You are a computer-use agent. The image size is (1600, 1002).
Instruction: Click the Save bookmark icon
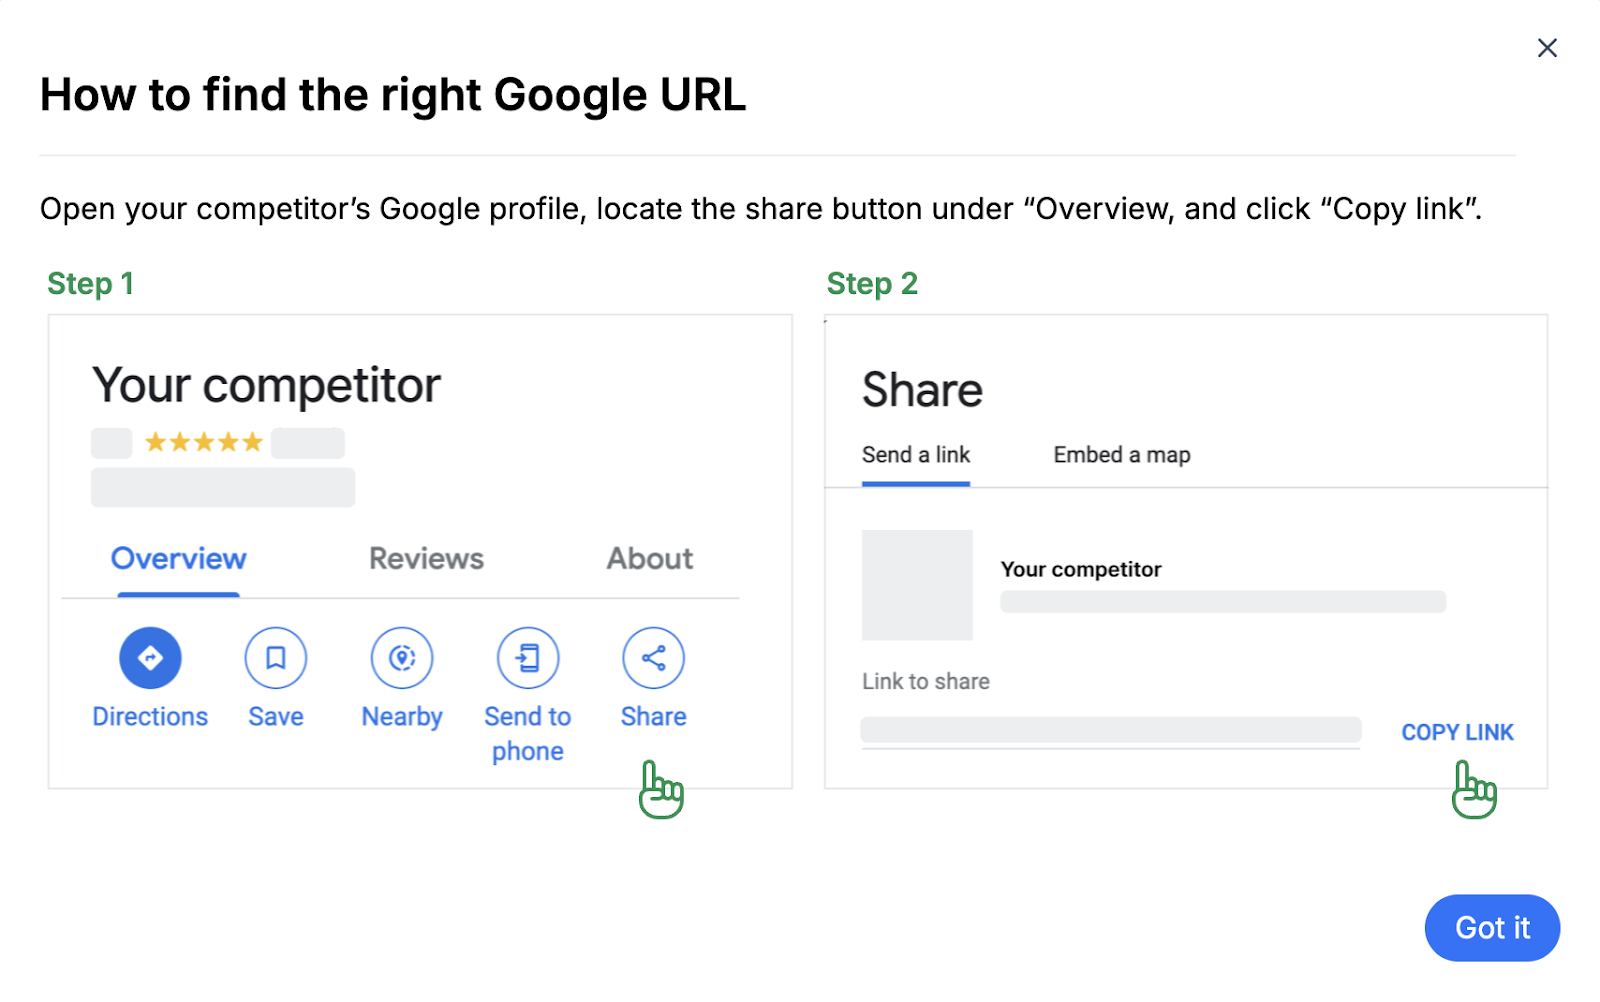tap(276, 658)
